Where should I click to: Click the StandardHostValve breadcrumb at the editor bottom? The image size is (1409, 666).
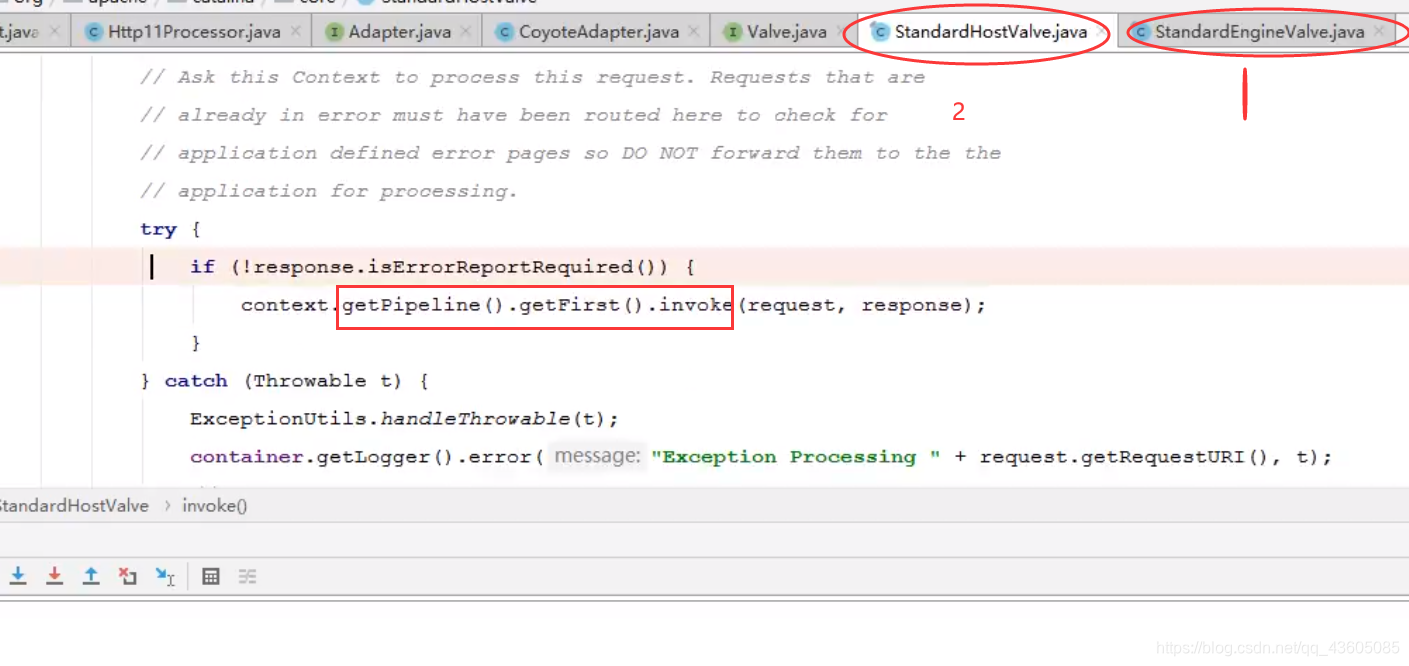point(72,506)
